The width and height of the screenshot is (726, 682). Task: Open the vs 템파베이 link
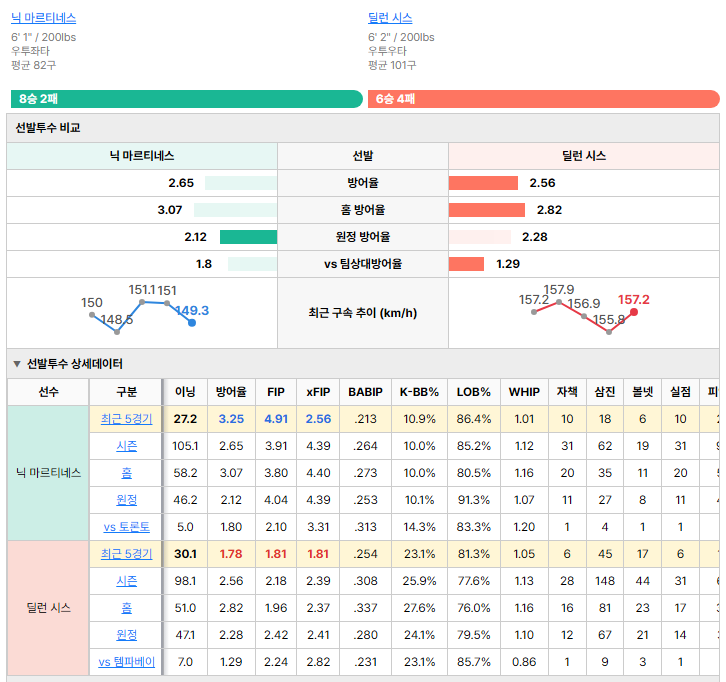pos(126,662)
